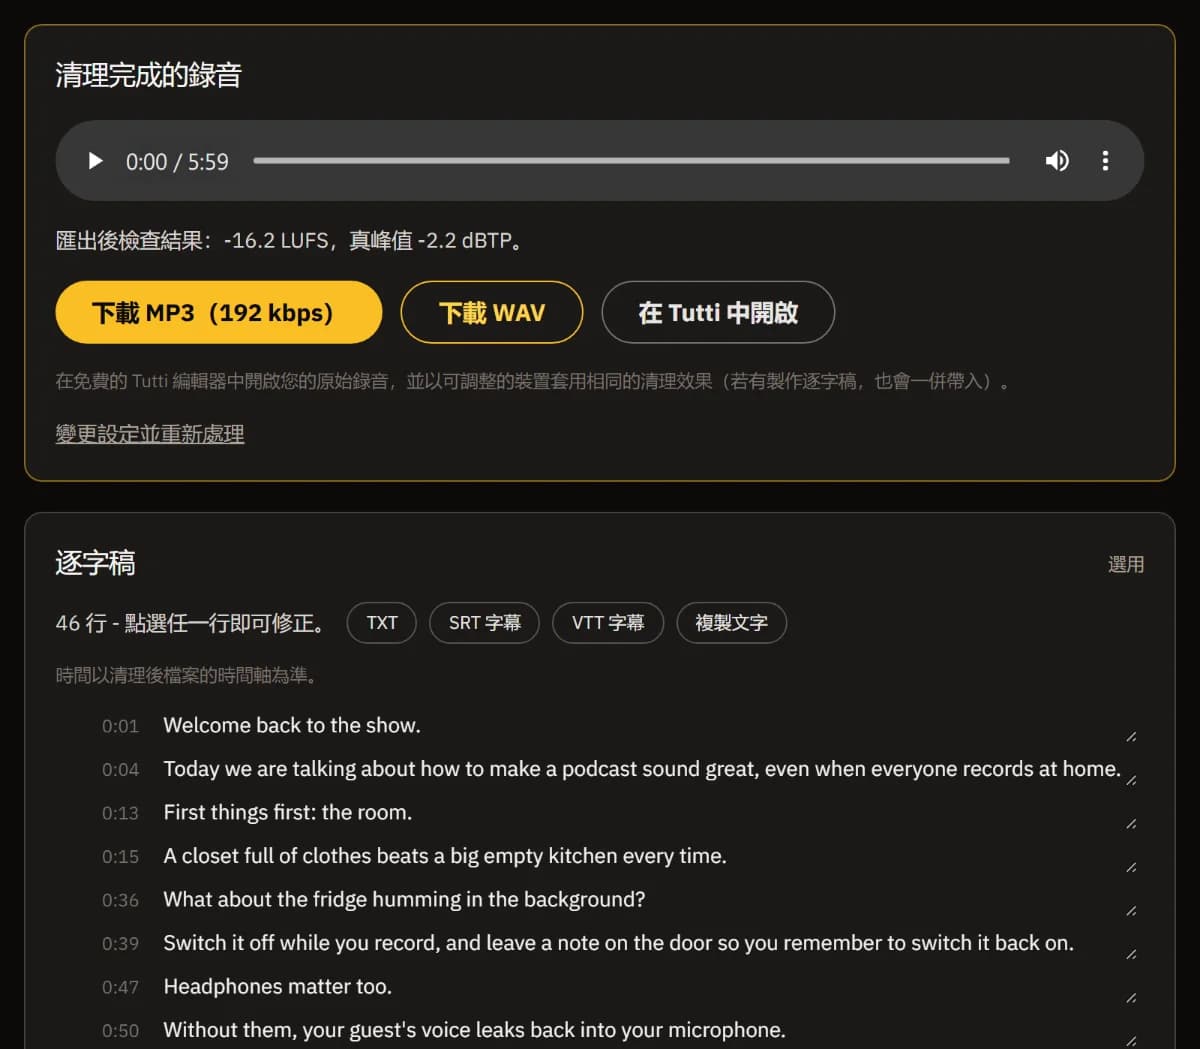Grab resize handle of 'Today we are' line
The width and height of the screenshot is (1200, 1049).
tap(1131, 780)
